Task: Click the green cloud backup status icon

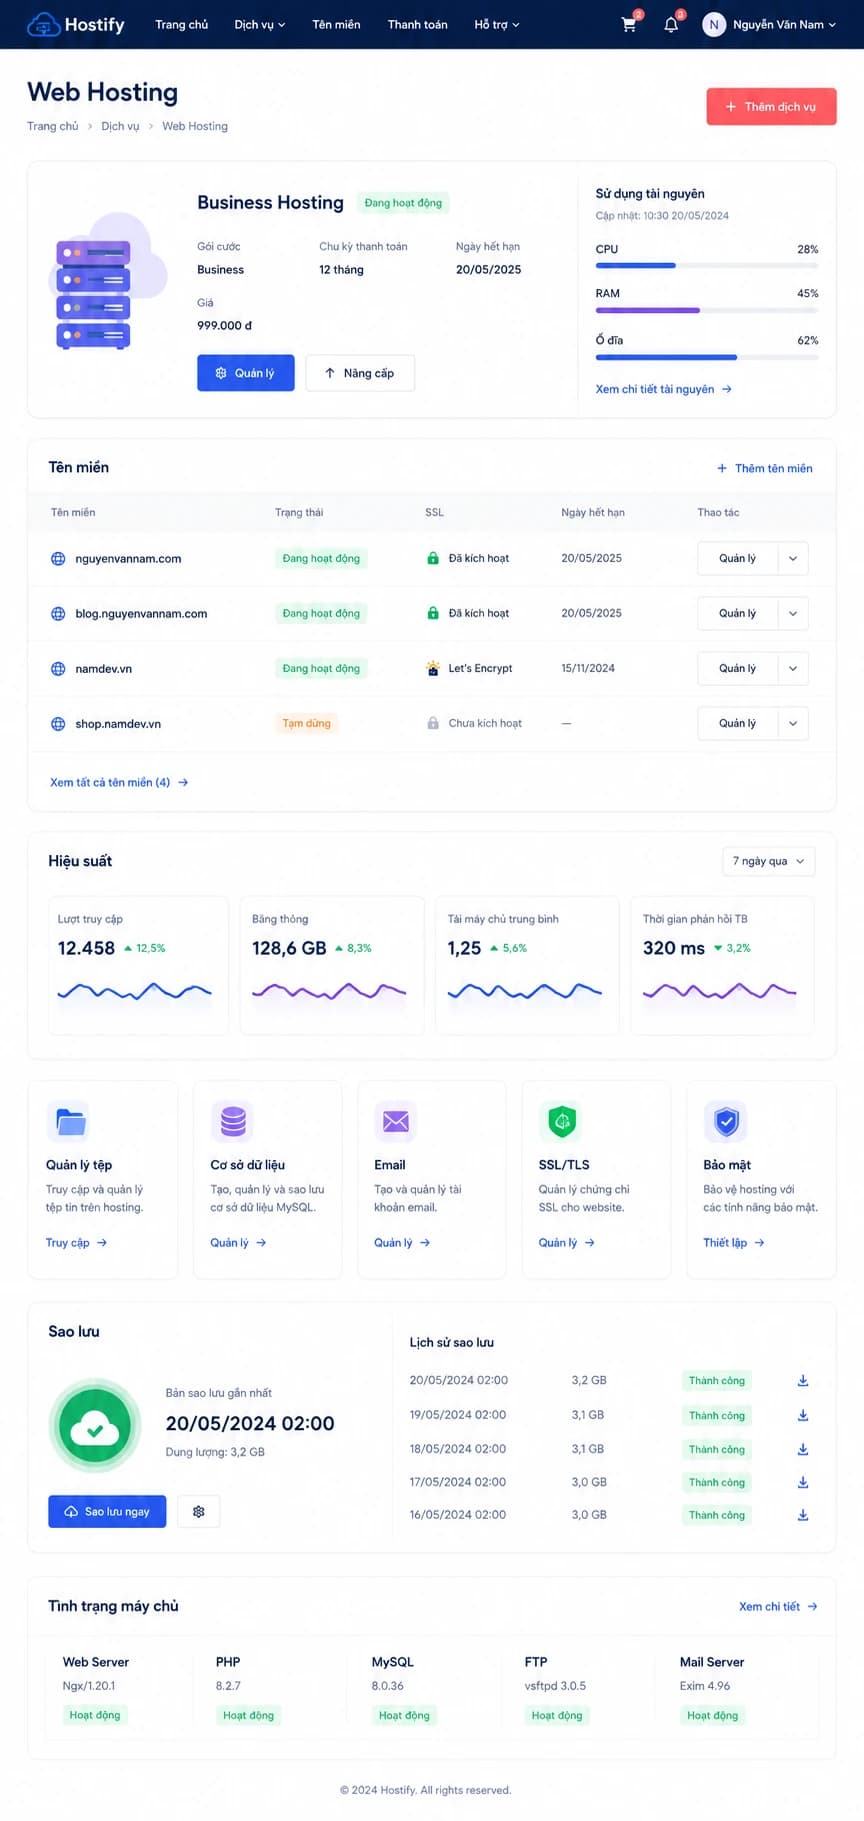Action: pyautogui.click(x=95, y=1426)
